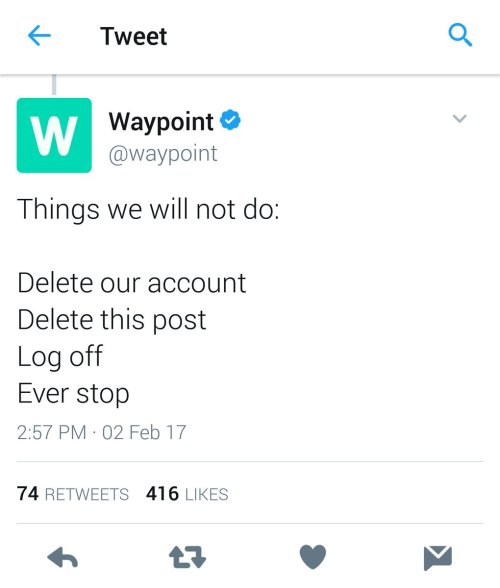500x588 pixels.
Task: Send tweet via direct message icon
Action: coord(438,558)
